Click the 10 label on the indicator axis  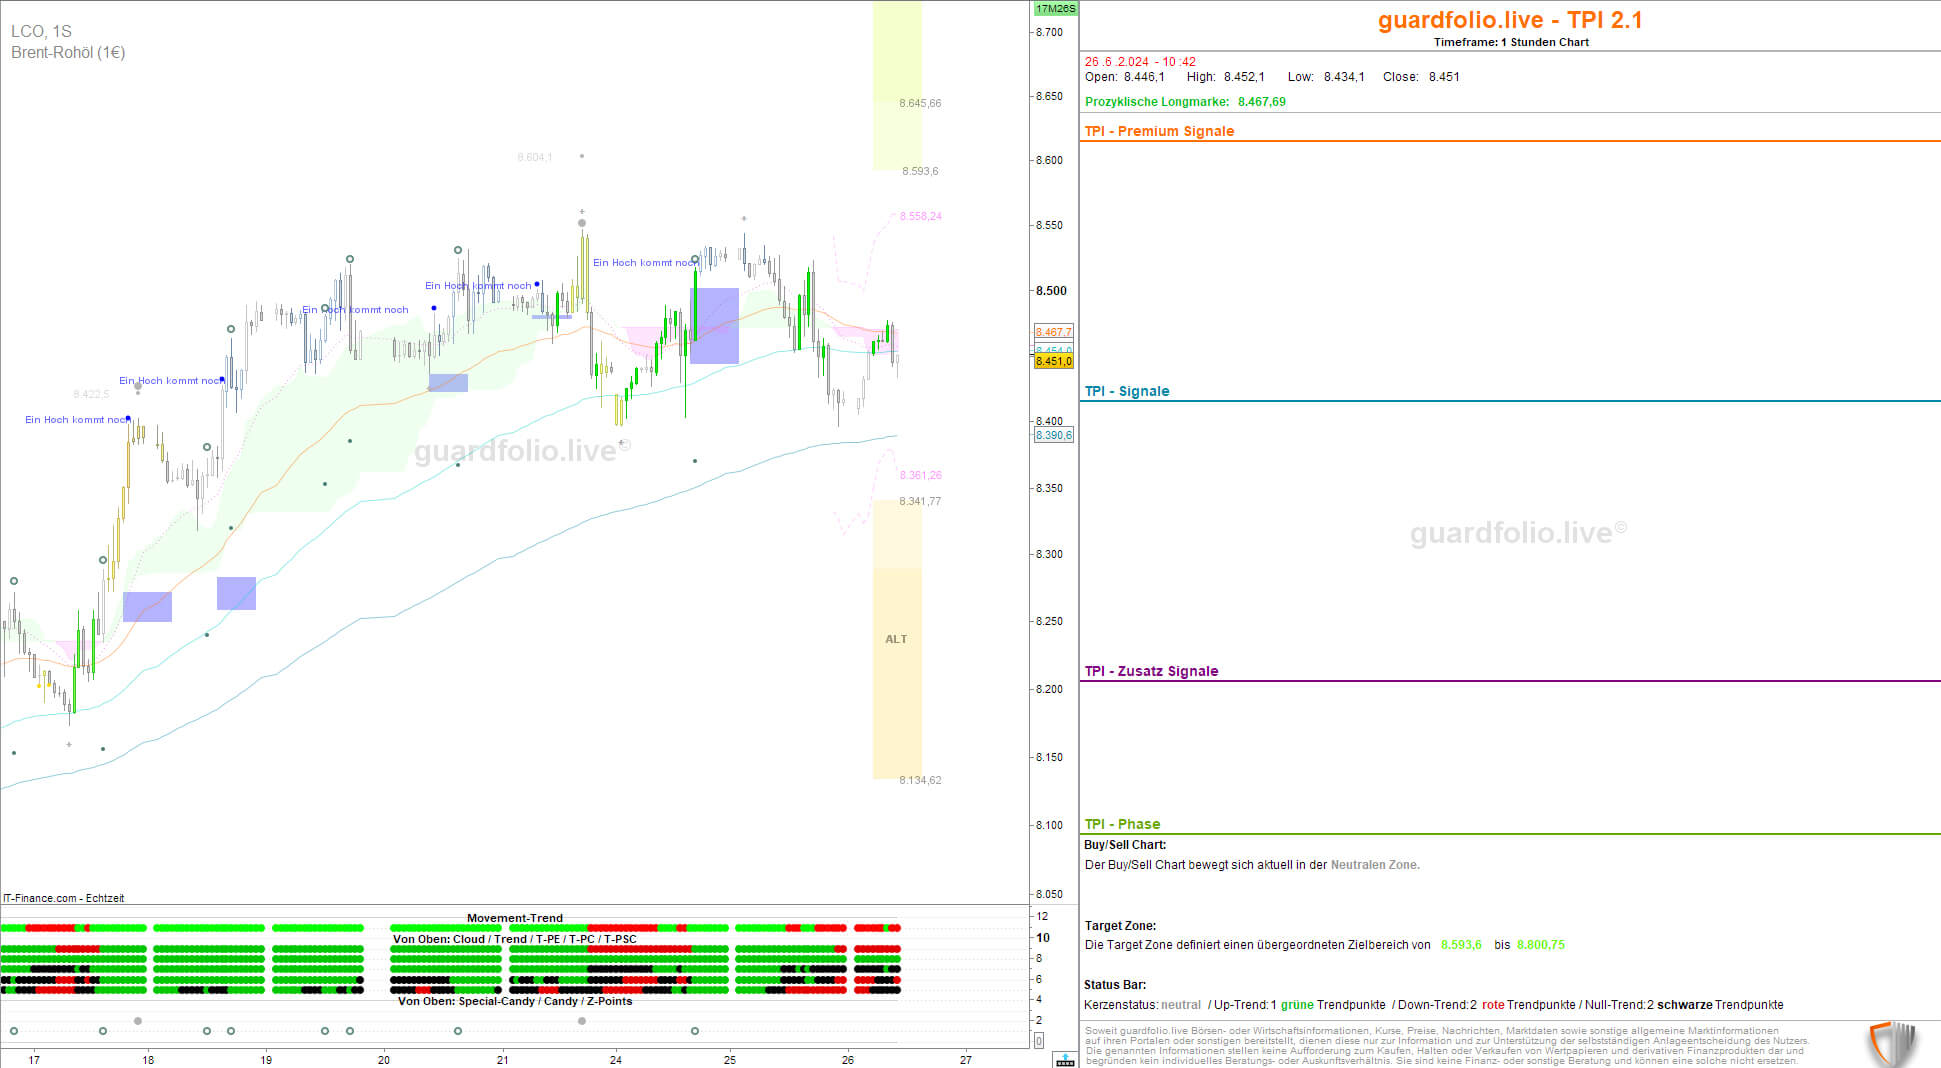point(1043,938)
